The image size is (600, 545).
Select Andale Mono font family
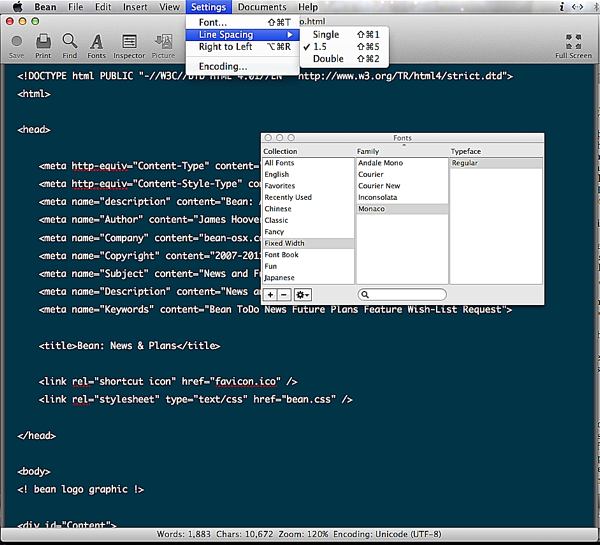(402, 163)
